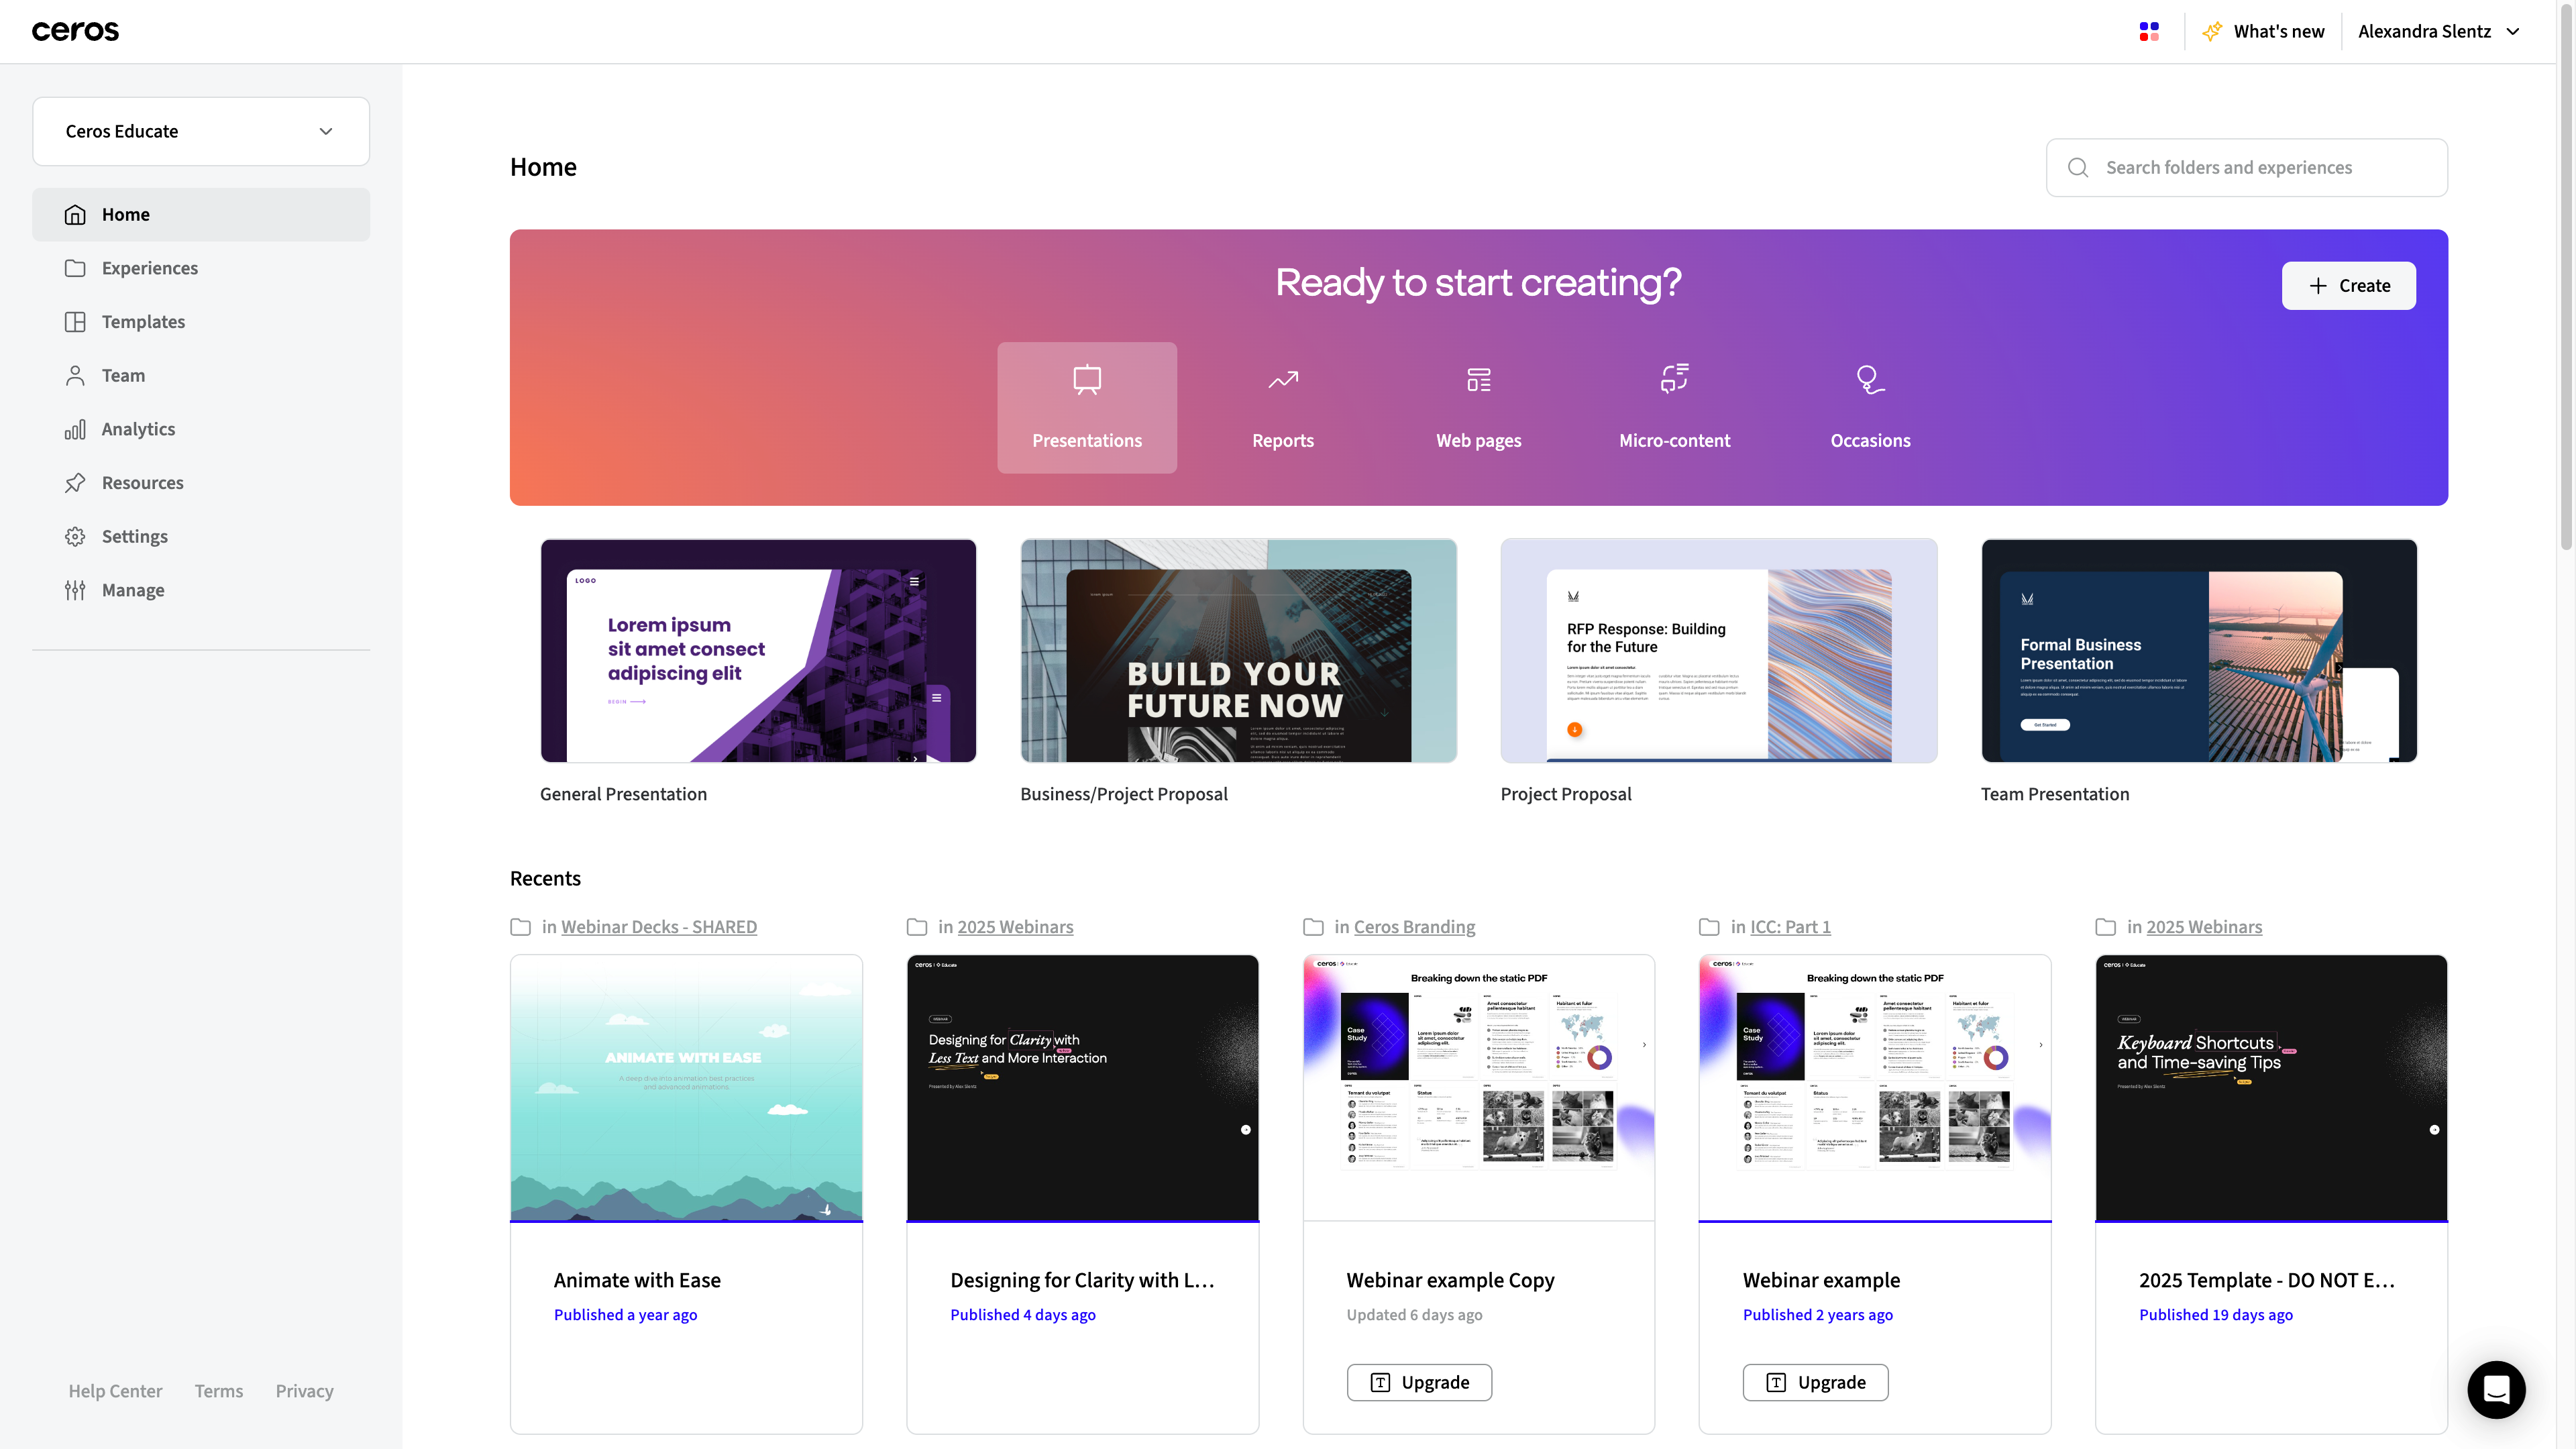Click 'Webinar example' card title

coord(1821,1280)
